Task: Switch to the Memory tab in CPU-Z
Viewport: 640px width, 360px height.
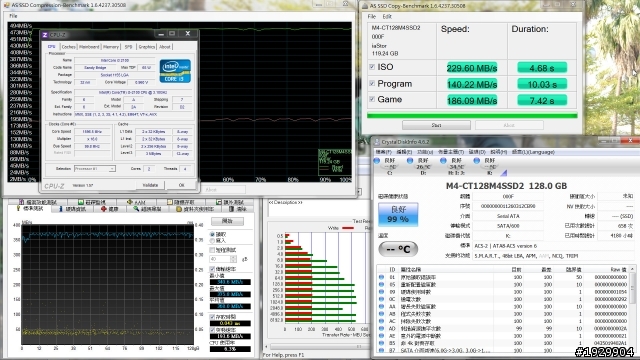Action: (x=111, y=47)
